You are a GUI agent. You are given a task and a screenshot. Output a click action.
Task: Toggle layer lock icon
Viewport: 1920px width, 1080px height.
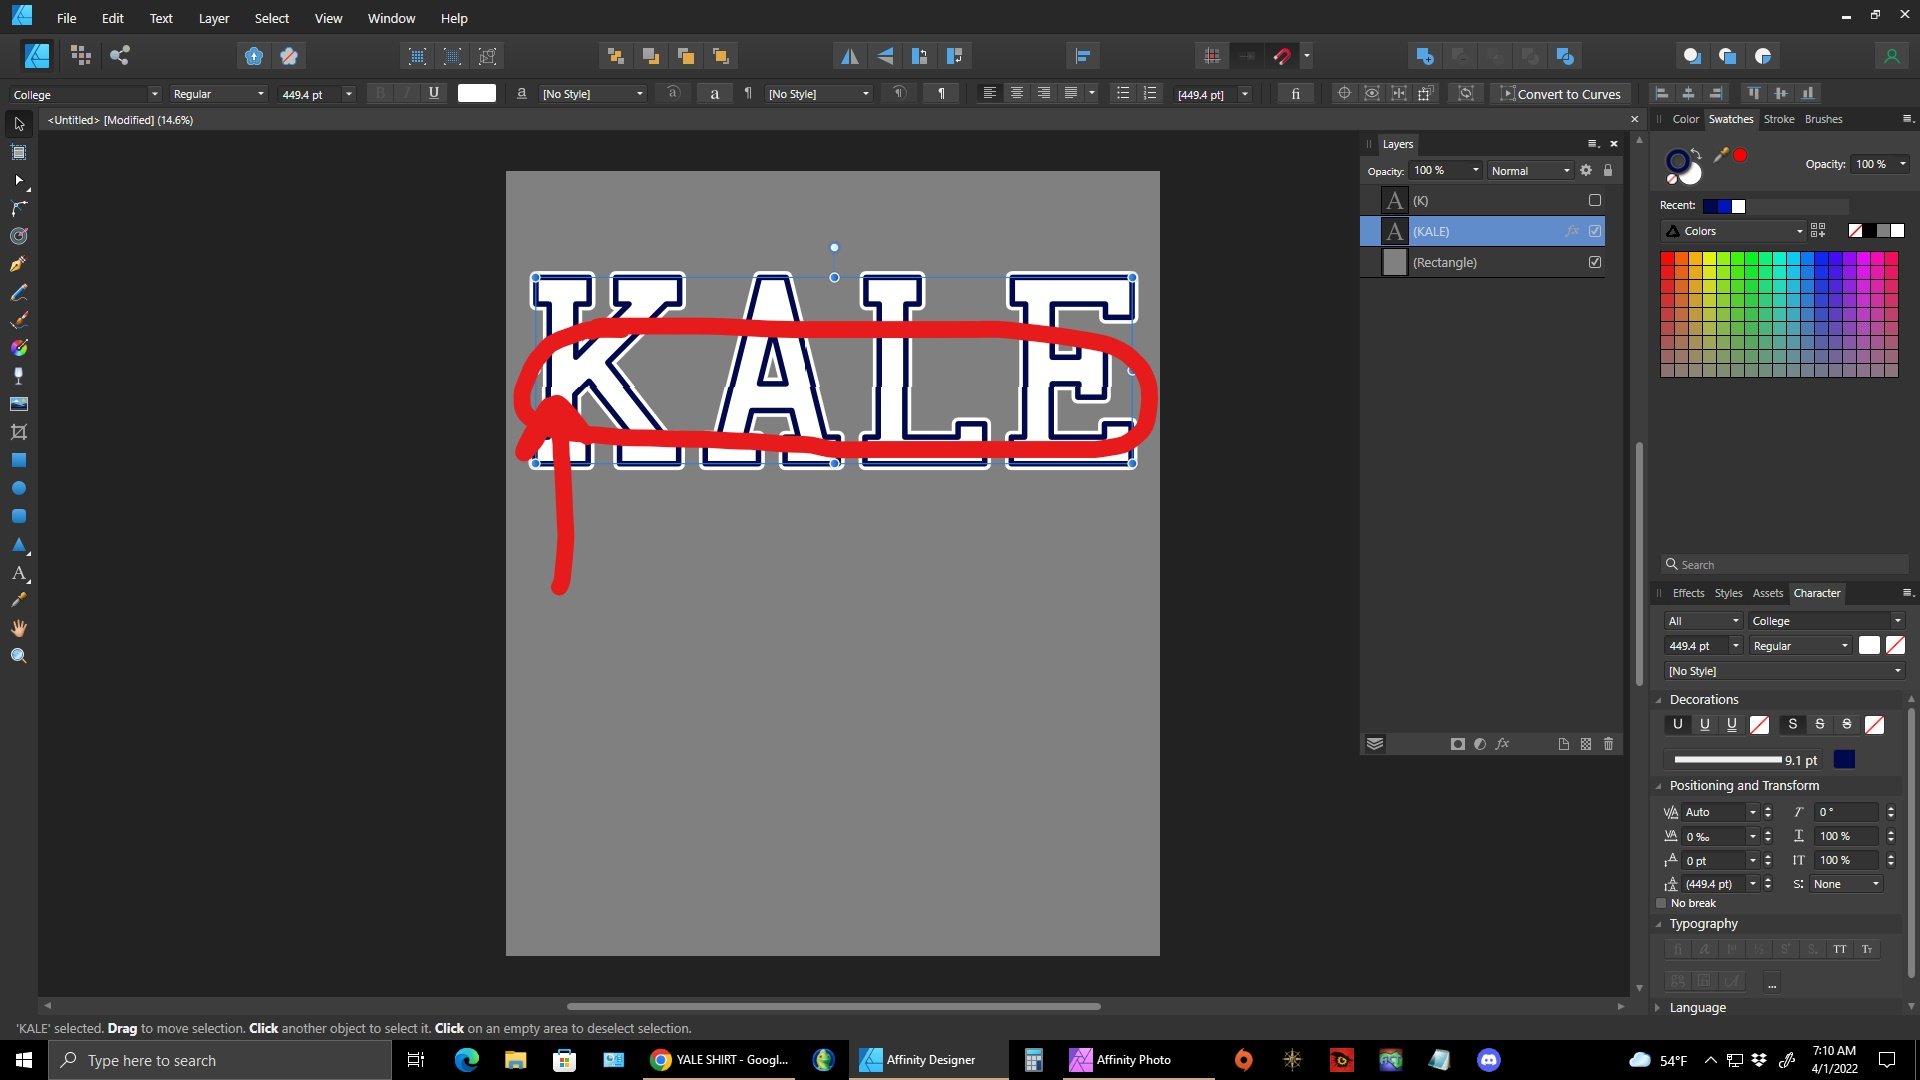coord(1608,171)
